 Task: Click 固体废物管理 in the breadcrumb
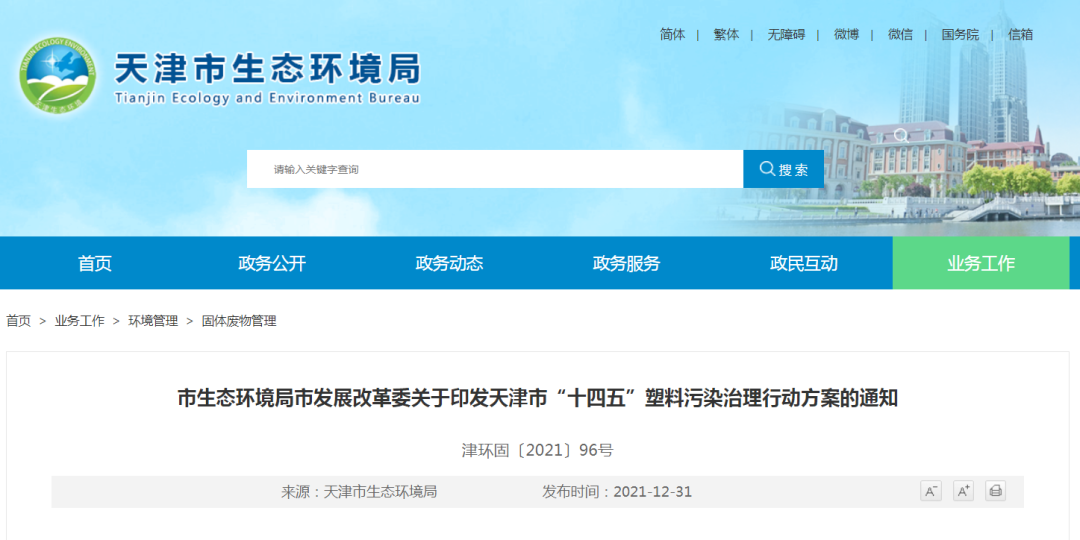coord(239,321)
